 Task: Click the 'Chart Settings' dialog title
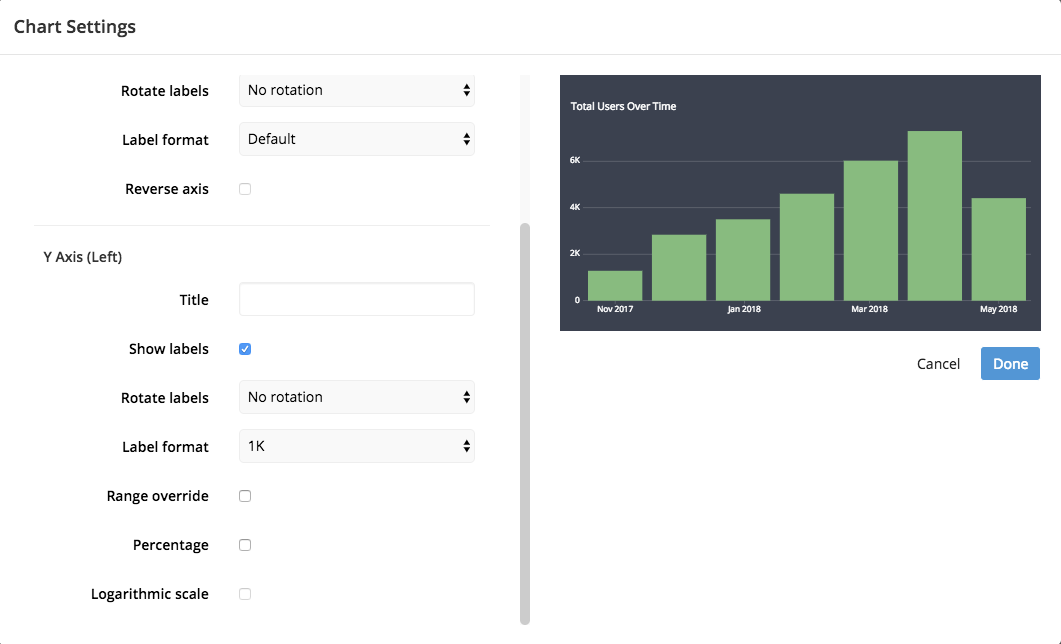(x=74, y=26)
